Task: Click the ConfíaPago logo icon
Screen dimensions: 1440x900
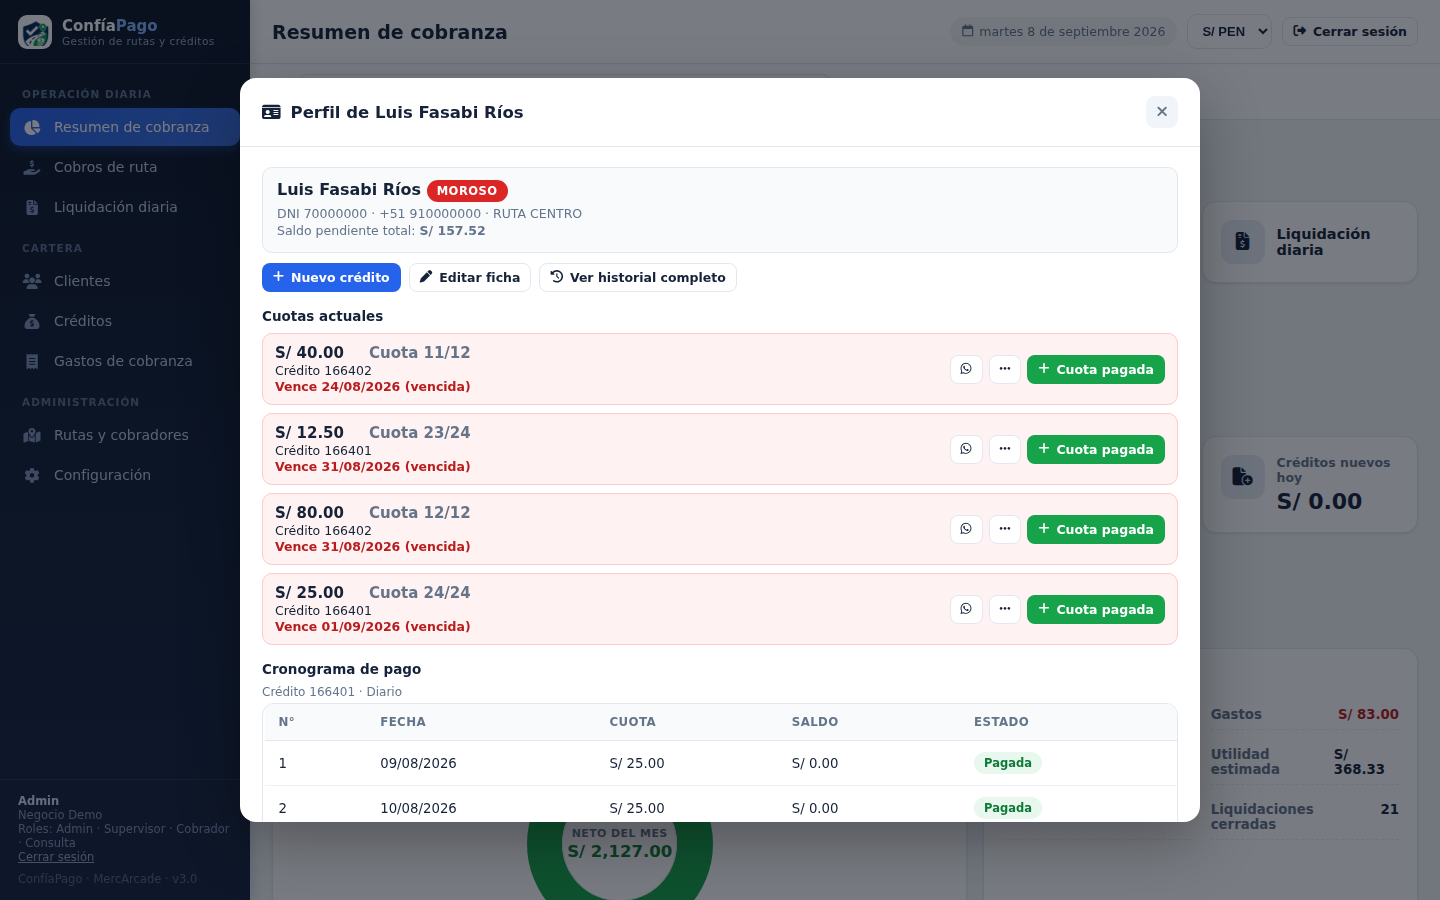Action: click(x=35, y=32)
